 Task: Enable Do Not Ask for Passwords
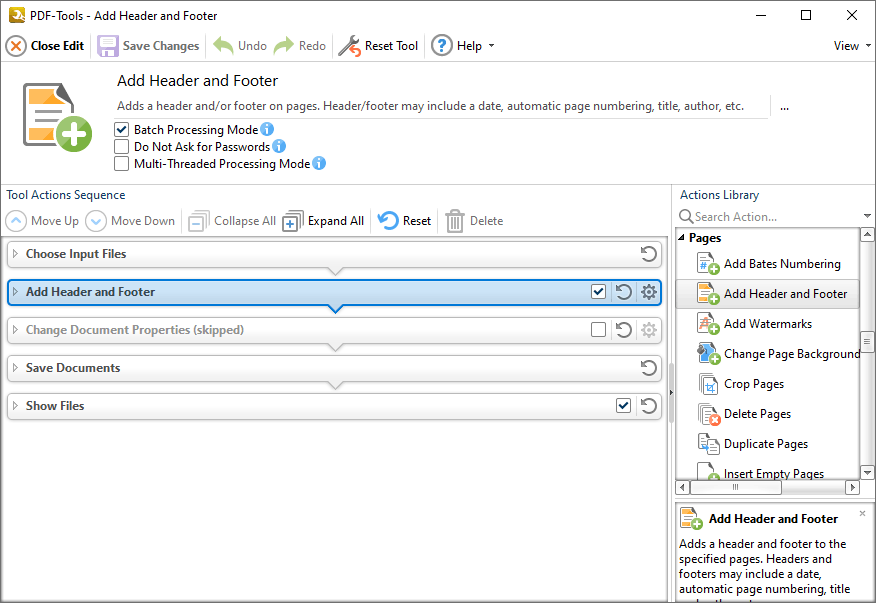pyautogui.click(x=121, y=146)
